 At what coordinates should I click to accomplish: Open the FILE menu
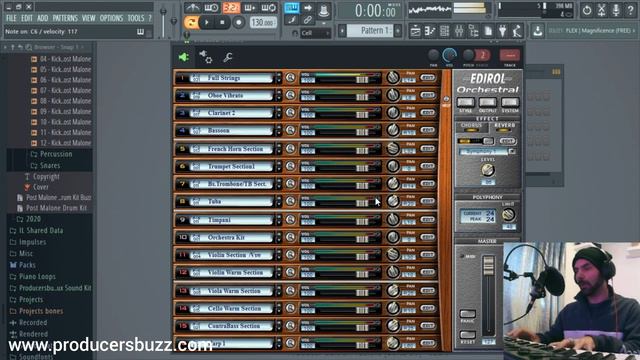[11, 18]
